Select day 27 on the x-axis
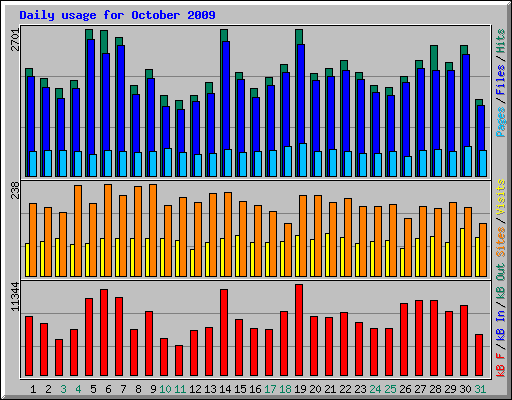 coord(420,389)
